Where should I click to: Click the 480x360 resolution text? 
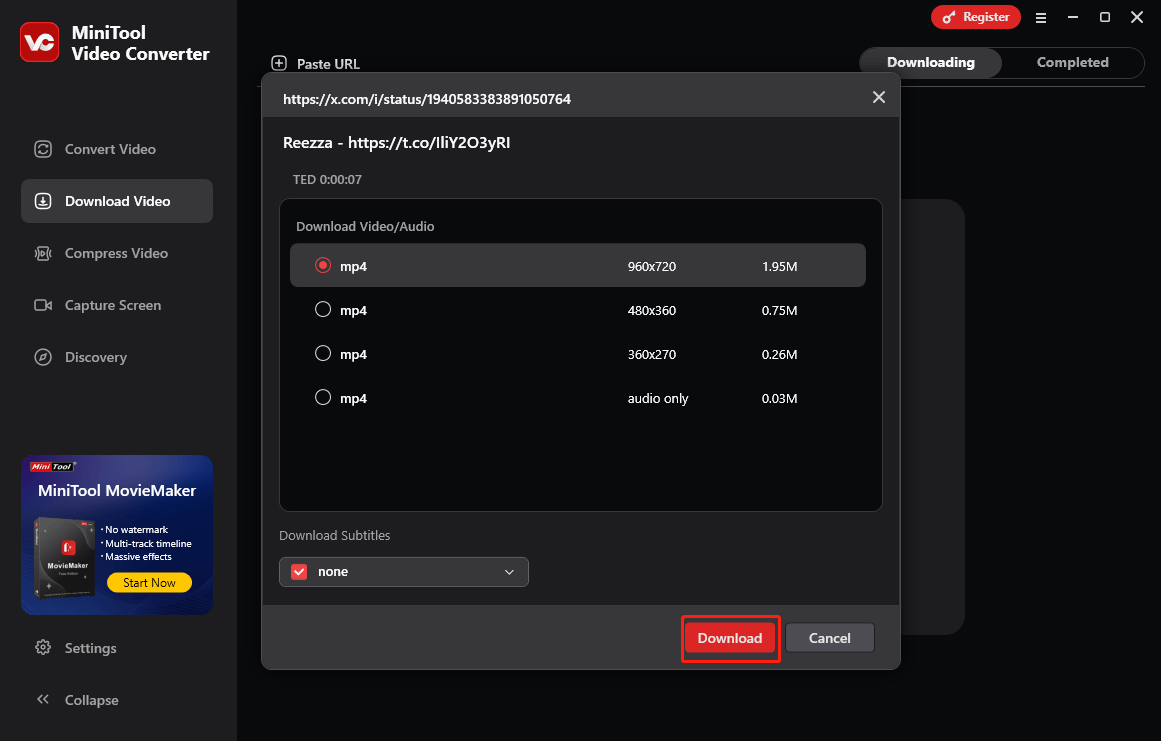(652, 311)
